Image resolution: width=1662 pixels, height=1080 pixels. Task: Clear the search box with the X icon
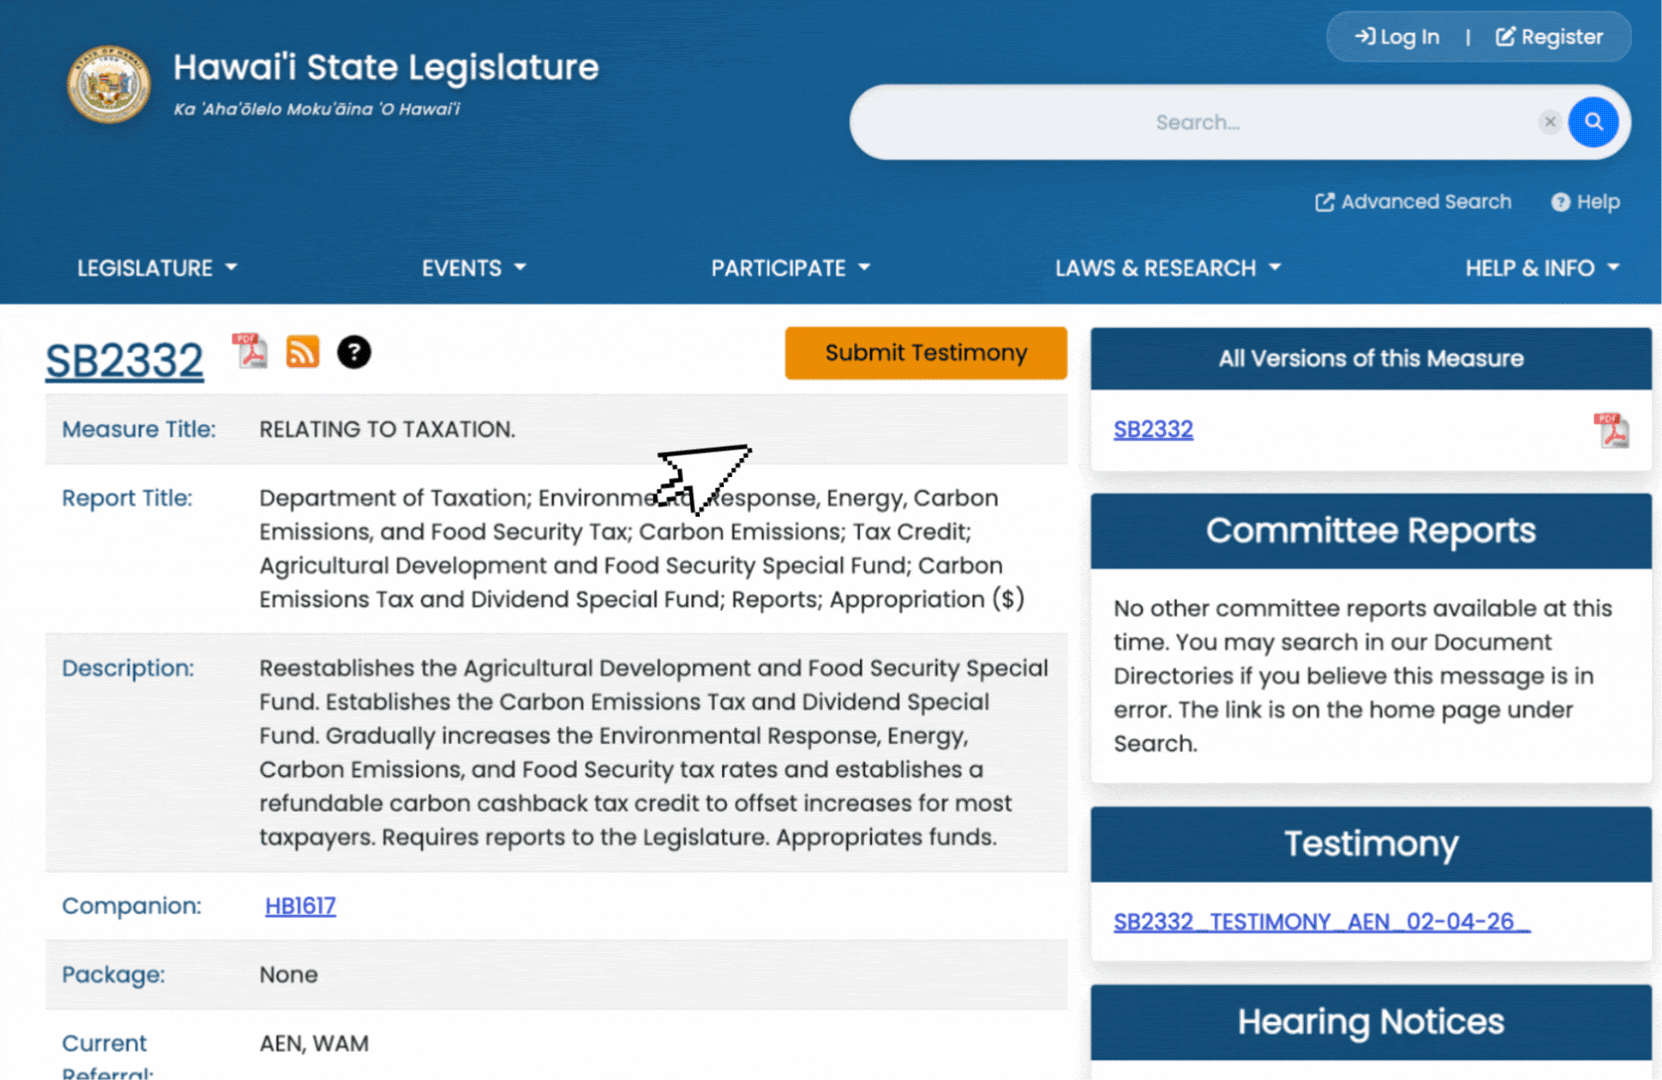click(1549, 122)
